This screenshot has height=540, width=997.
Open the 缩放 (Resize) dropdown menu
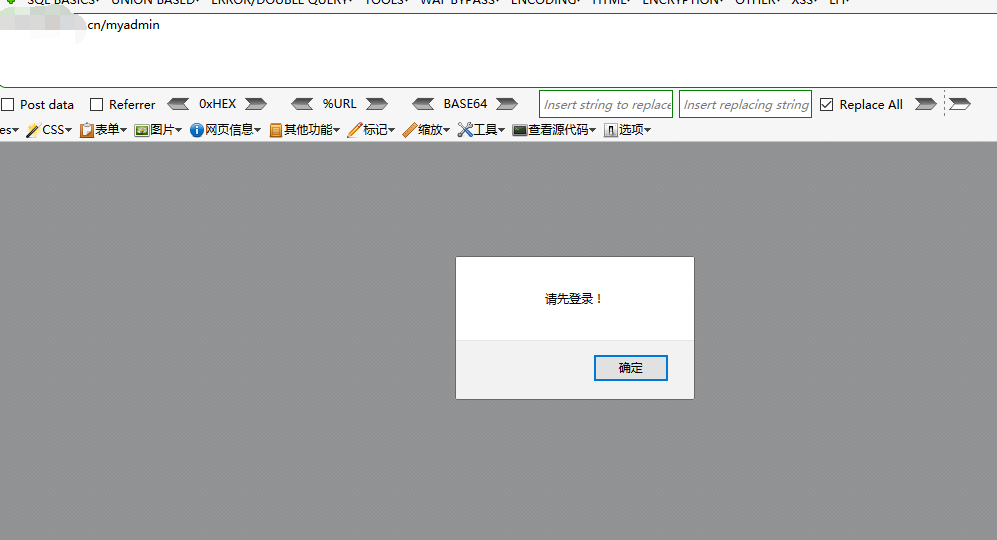coord(426,130)
